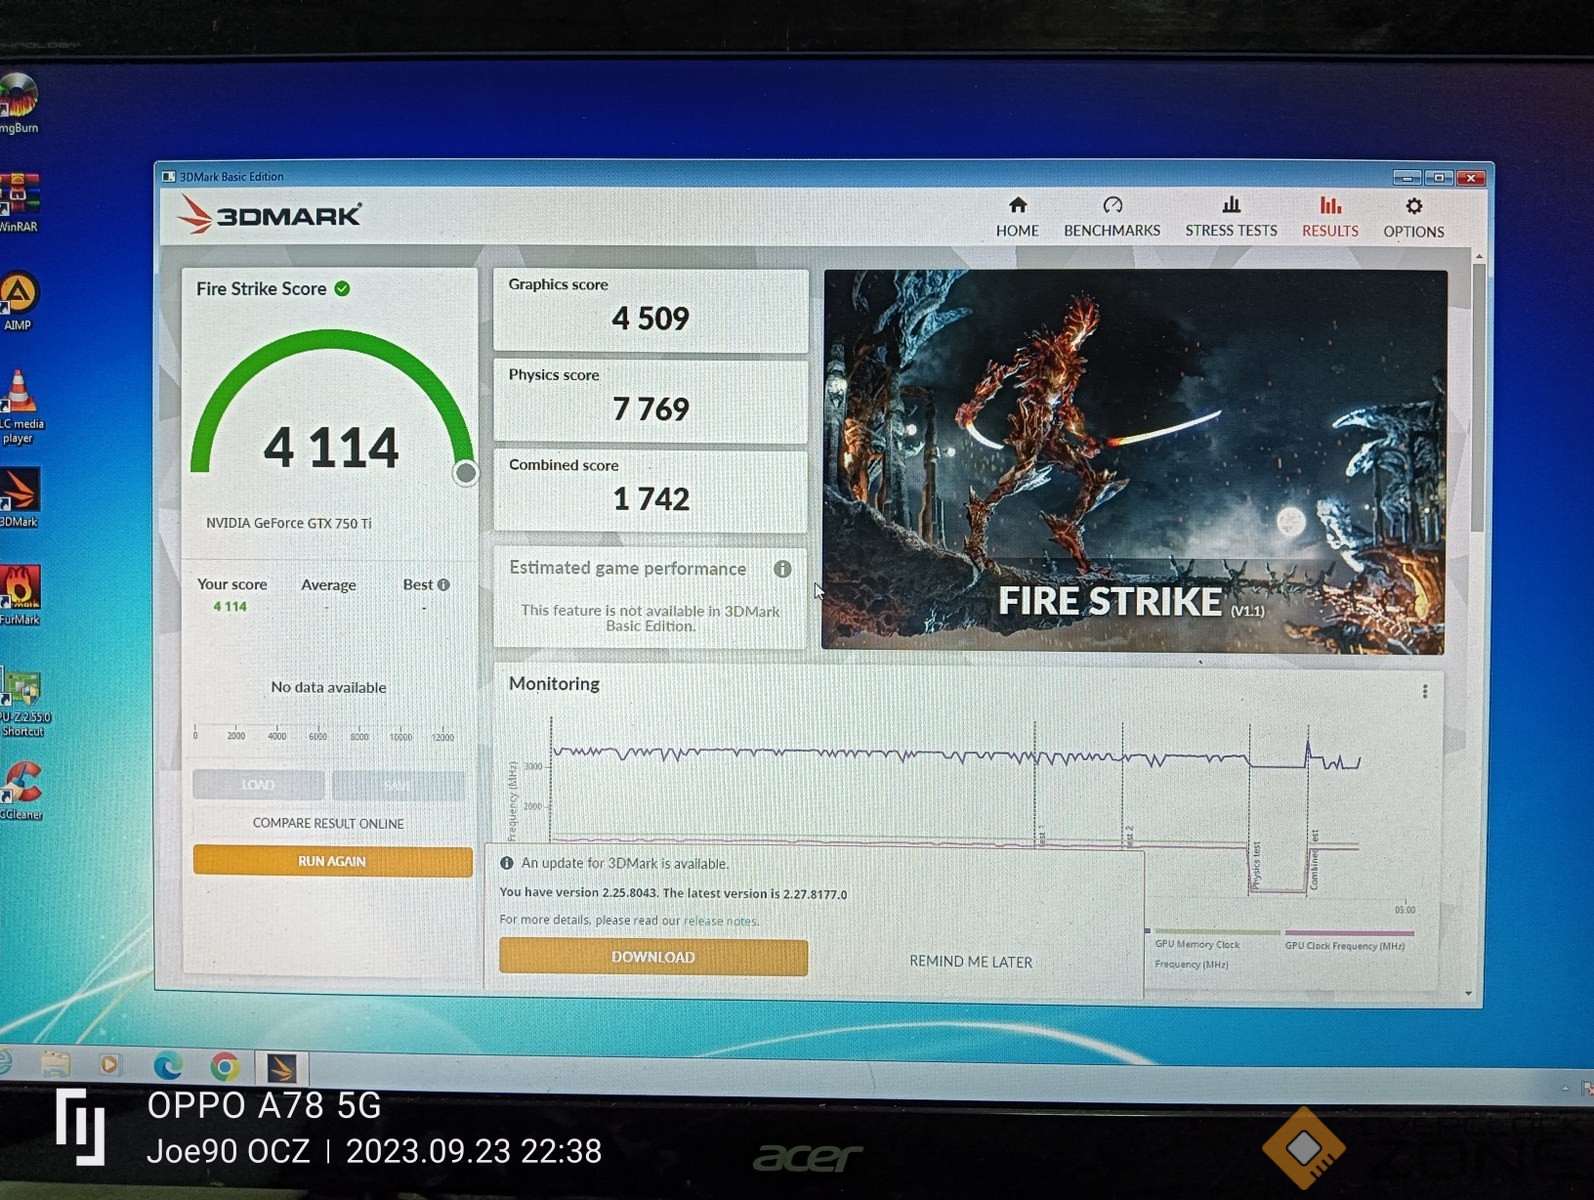Click Estimated game performance info icon
Viewport: 1594px width, 1200px height.
tap(782, 568)
